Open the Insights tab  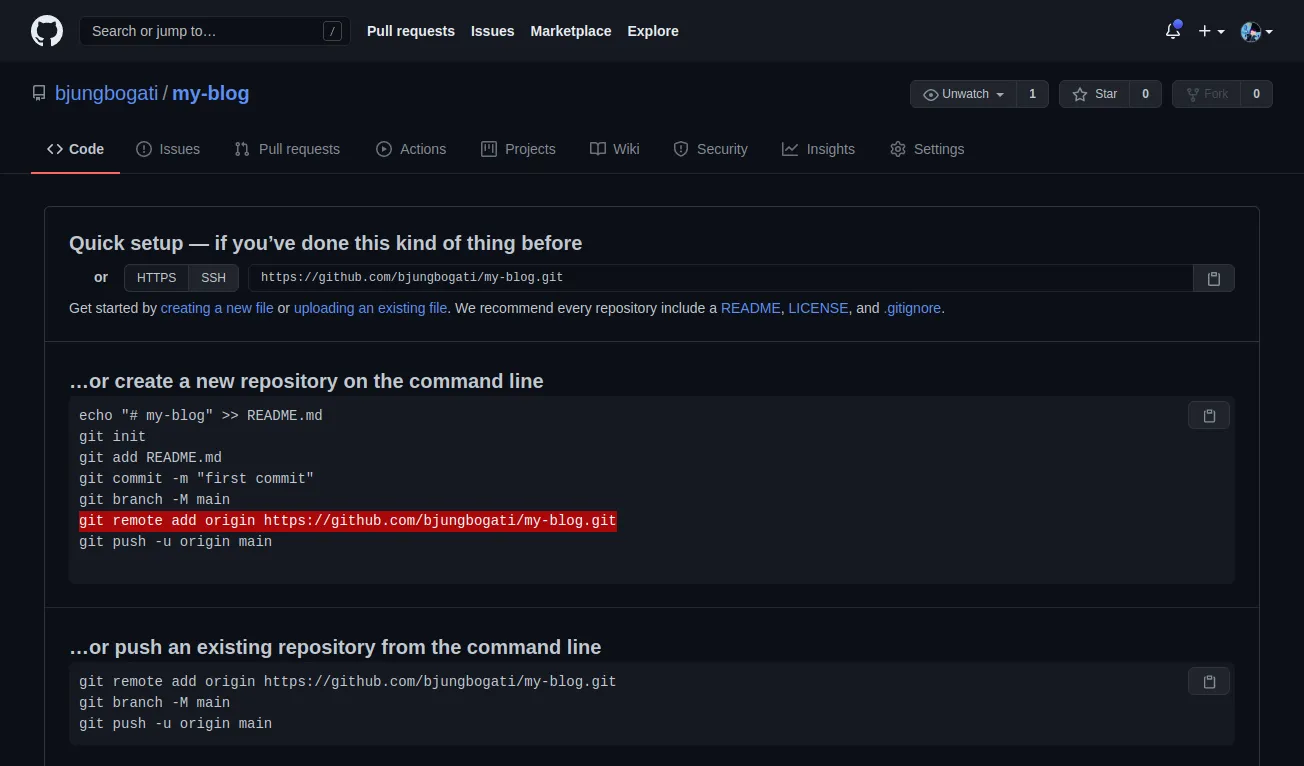[x=818, y=149]
